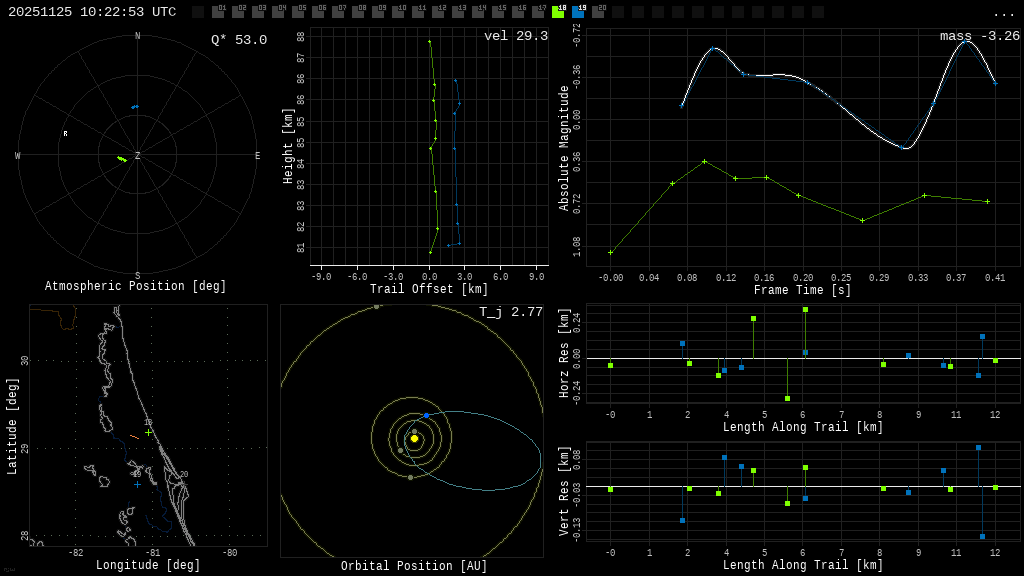The width and height of the screenshot is (1024, 576).
Task: Click the T_j 2.77 value label
Action: pyautogui.click(x=511, y=312)
